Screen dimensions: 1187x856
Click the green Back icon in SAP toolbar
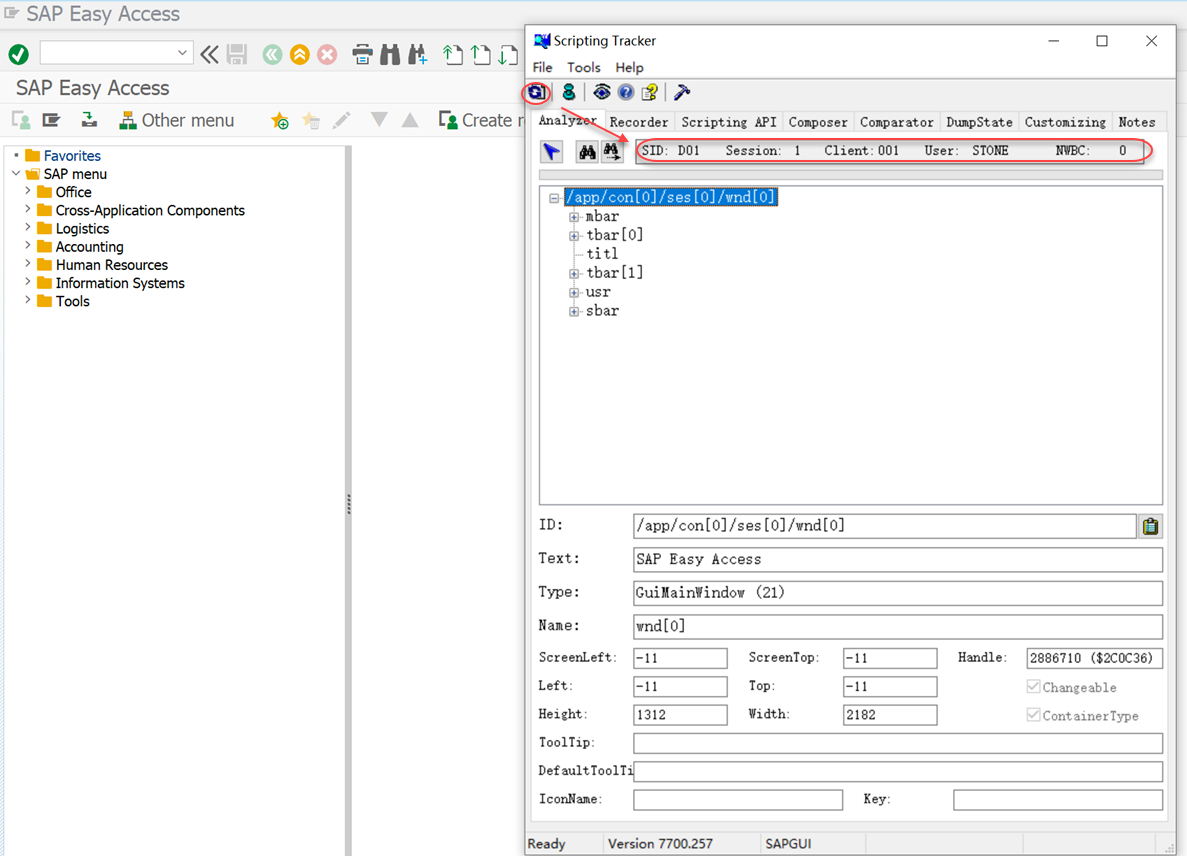click(x=273, y=54)
